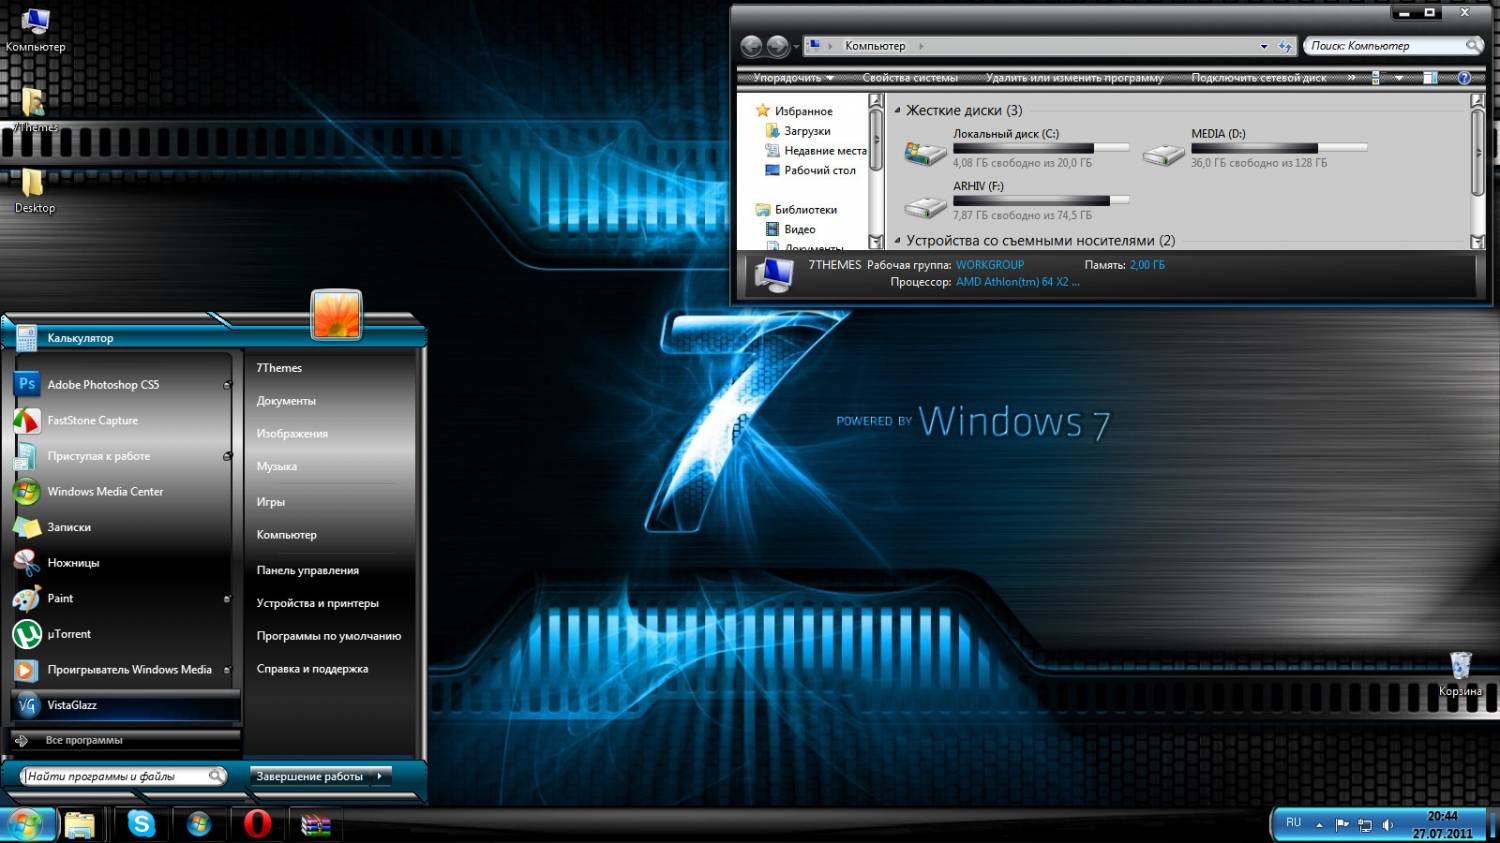1500x843 pixels.
Task: Expand Paint jump list arrow
Action: click(x=227, y=599)
